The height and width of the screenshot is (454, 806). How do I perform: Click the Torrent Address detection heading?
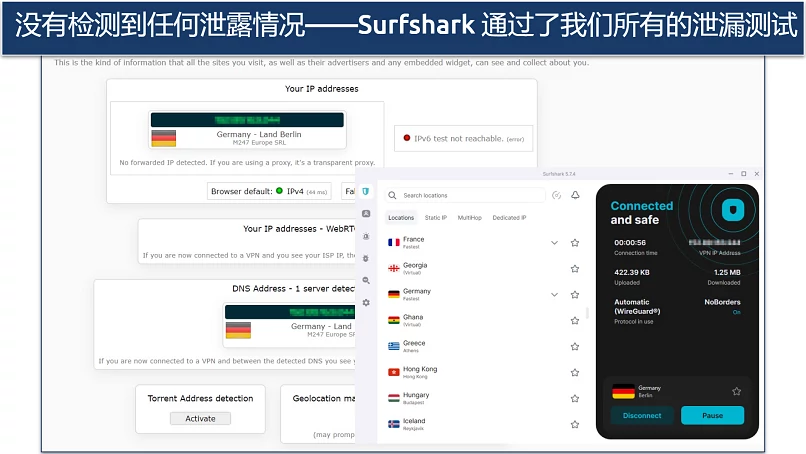[200, 398]
